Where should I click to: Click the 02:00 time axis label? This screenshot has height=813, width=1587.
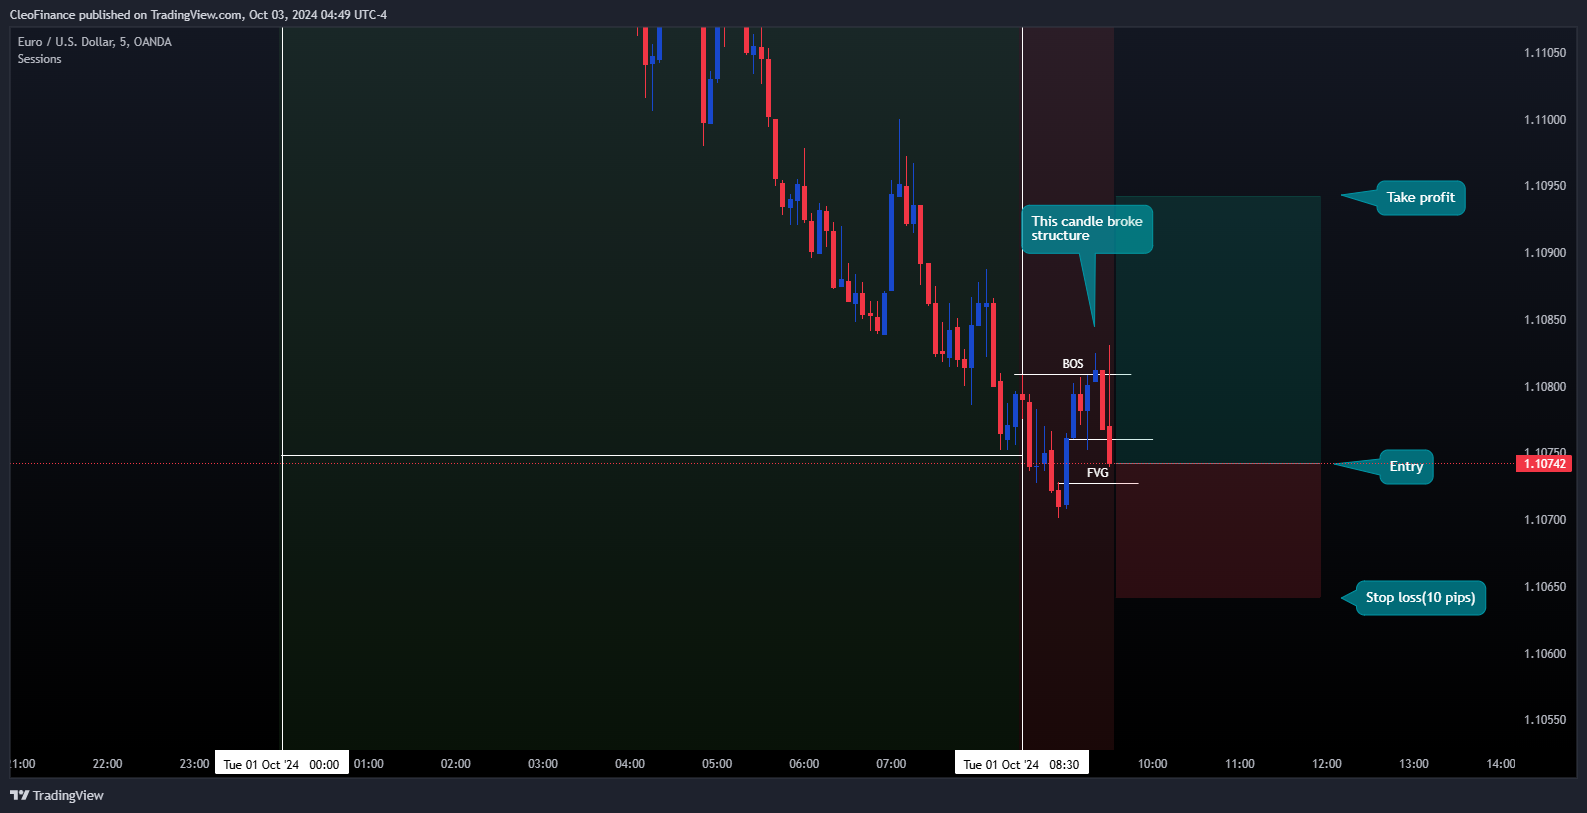click(456, 764)
